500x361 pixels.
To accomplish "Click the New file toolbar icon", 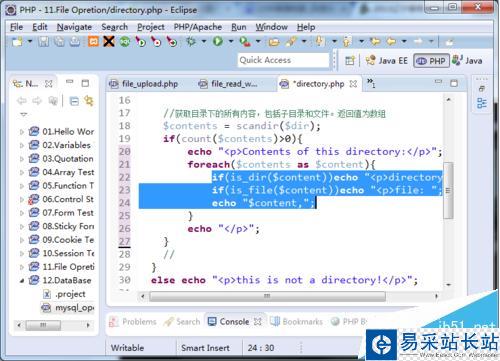I will pos(17,42).
